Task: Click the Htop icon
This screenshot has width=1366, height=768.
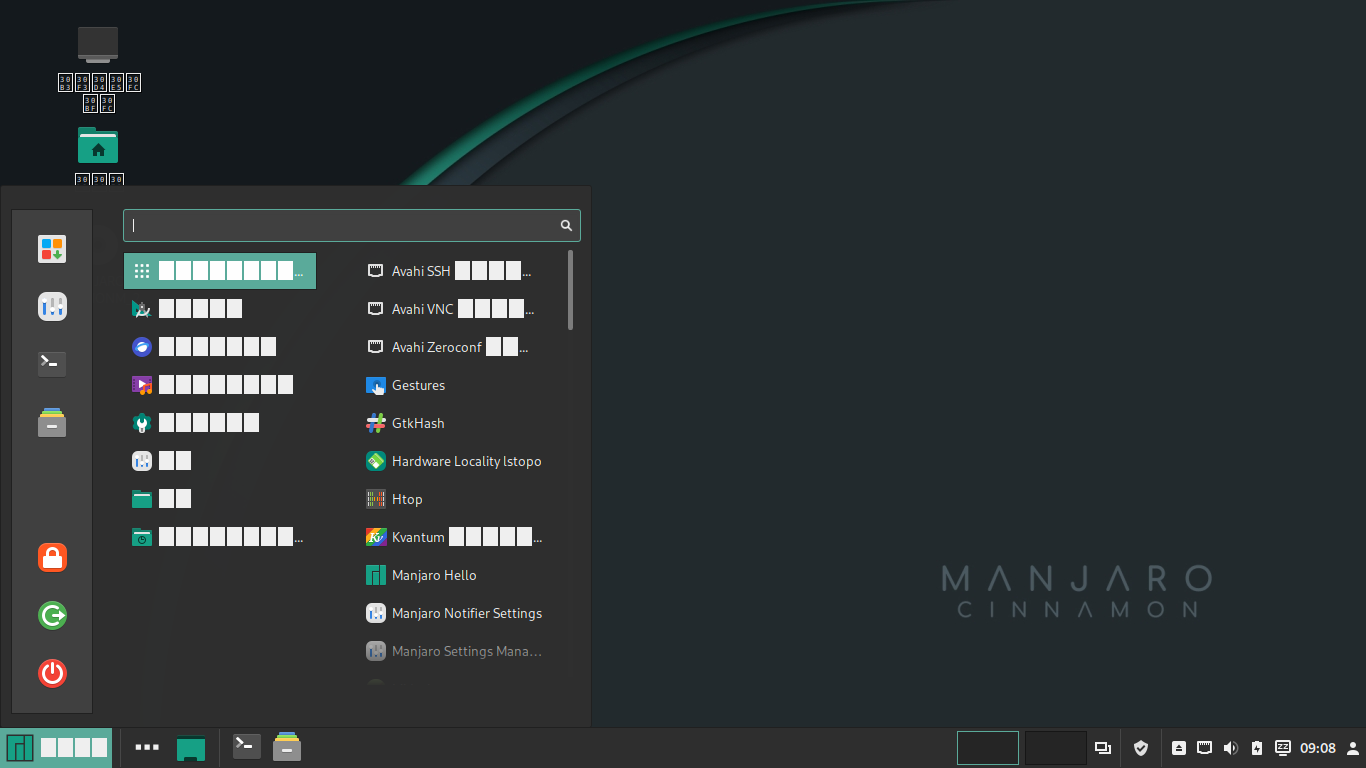Action: (x=376, y=499)
